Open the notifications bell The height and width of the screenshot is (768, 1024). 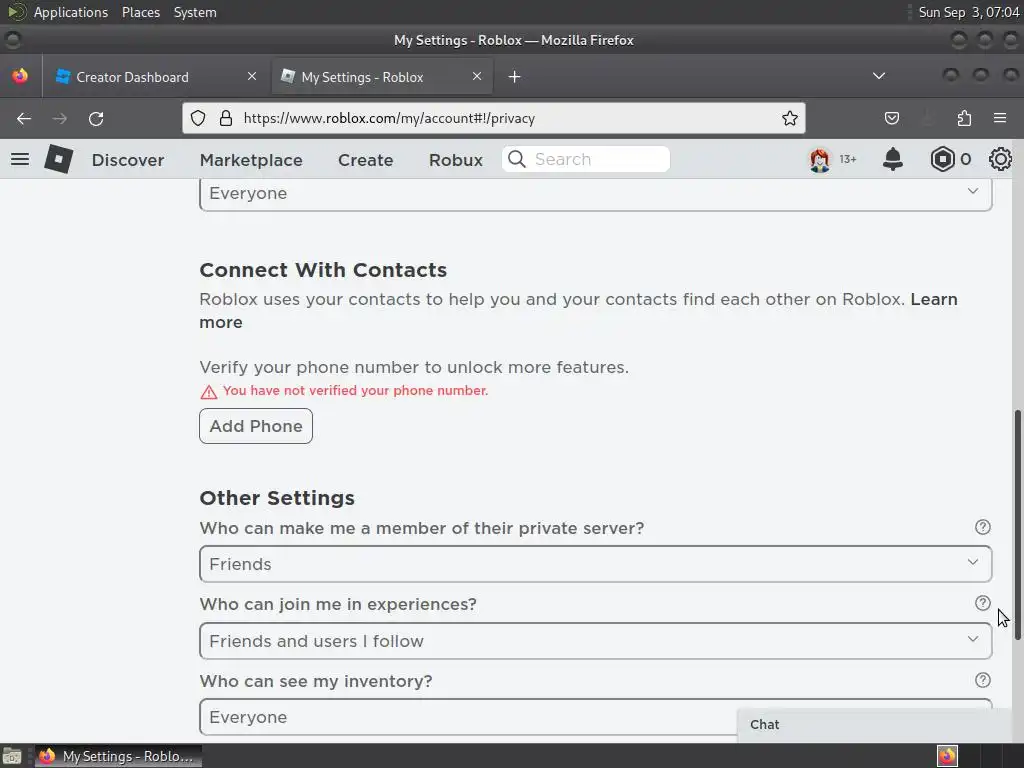tap(893, 159)
